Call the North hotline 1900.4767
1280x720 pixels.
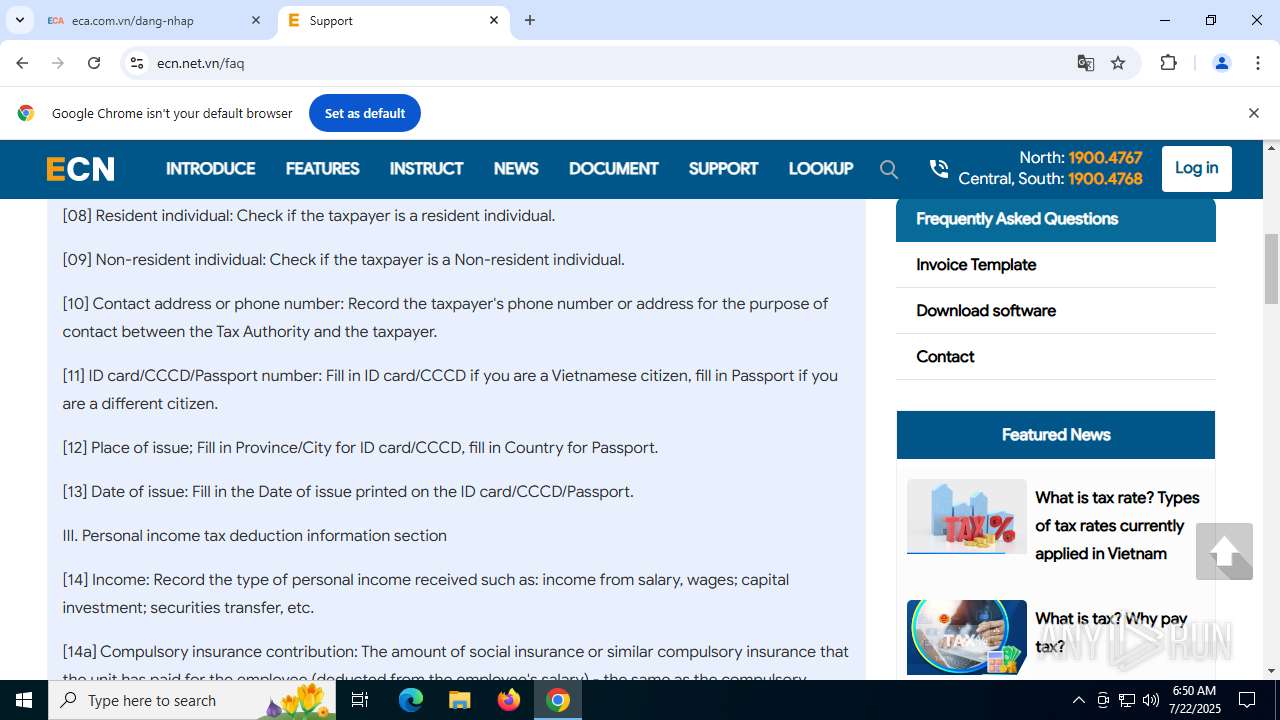coord(1105,158)
